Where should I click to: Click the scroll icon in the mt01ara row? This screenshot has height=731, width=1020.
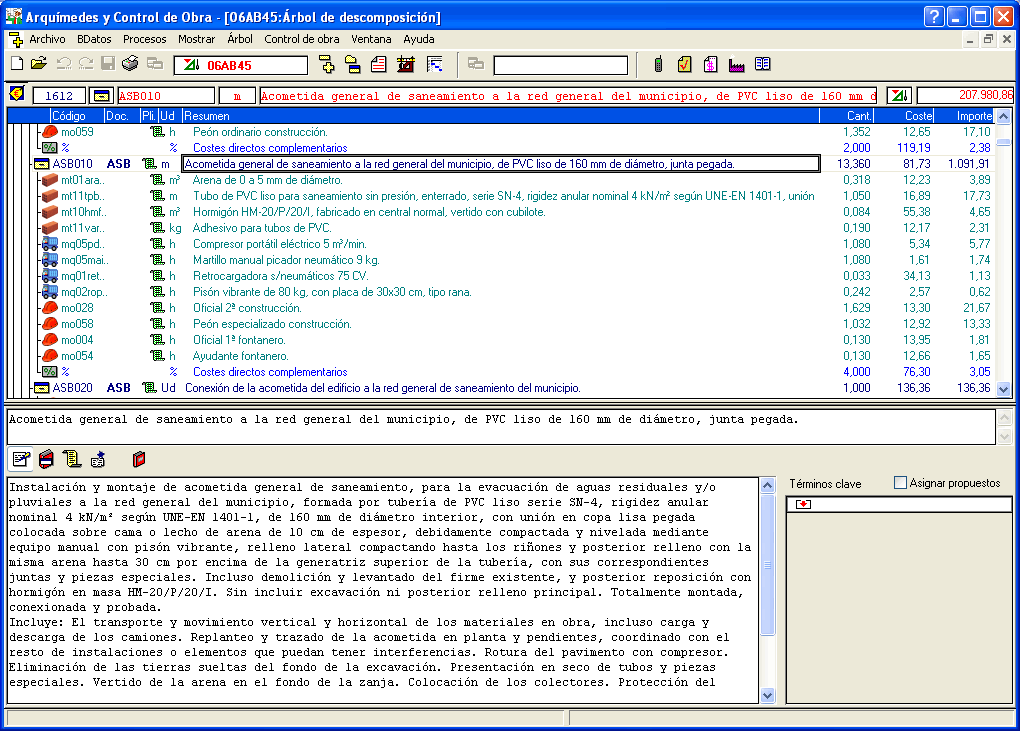coord(157,180)
